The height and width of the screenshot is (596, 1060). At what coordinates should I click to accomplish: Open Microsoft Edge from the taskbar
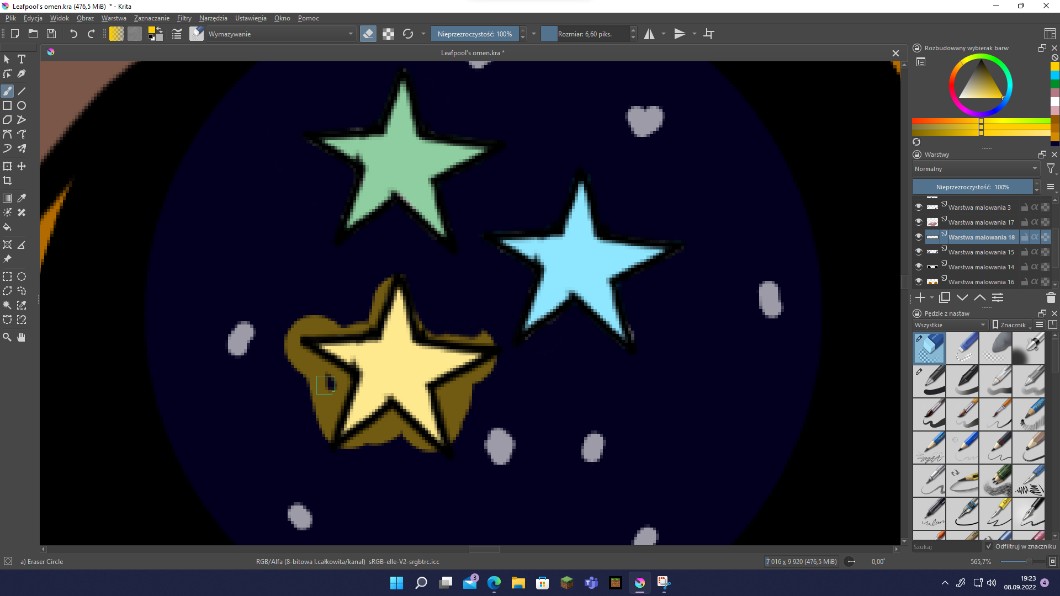click(494, 583)
